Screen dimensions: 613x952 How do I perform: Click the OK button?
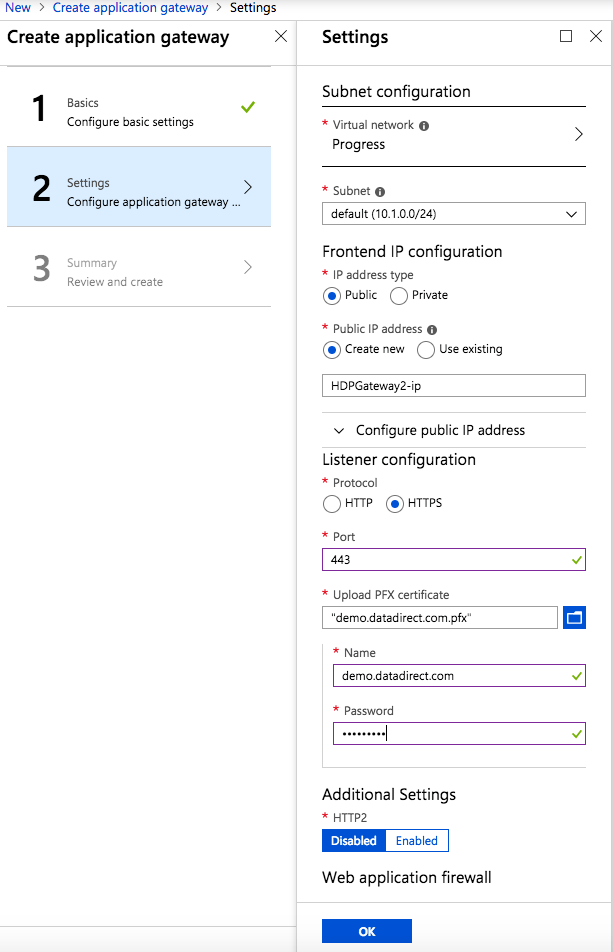coord(366,931)
